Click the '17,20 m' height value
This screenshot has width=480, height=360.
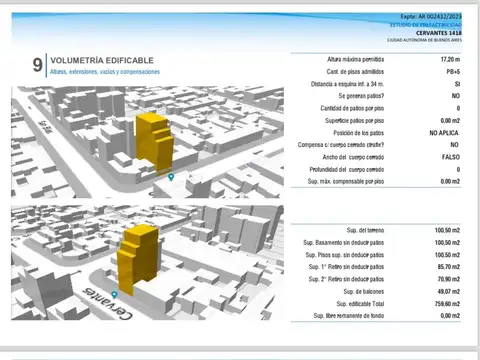click(x=450, y=59)
